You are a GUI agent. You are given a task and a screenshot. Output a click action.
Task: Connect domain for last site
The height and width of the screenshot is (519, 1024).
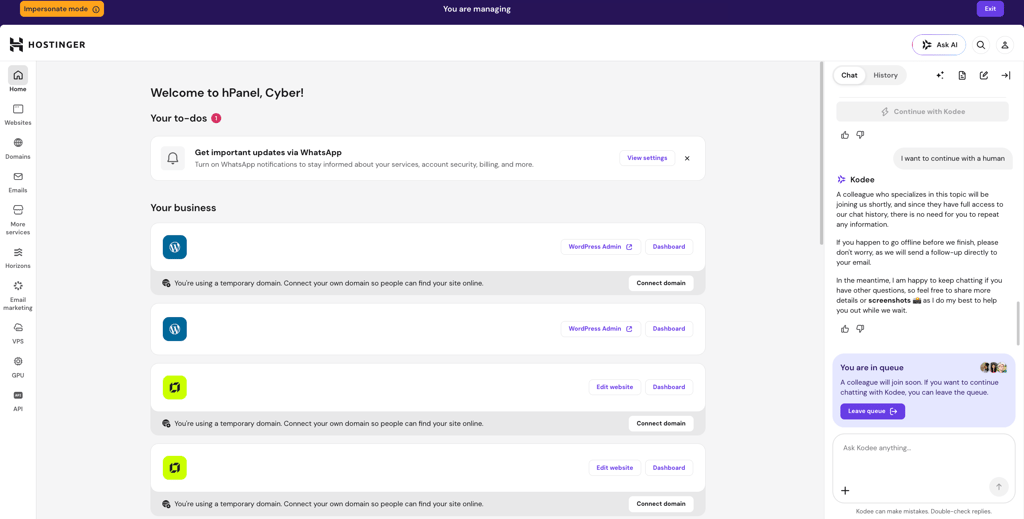click(x=661, y=504)
